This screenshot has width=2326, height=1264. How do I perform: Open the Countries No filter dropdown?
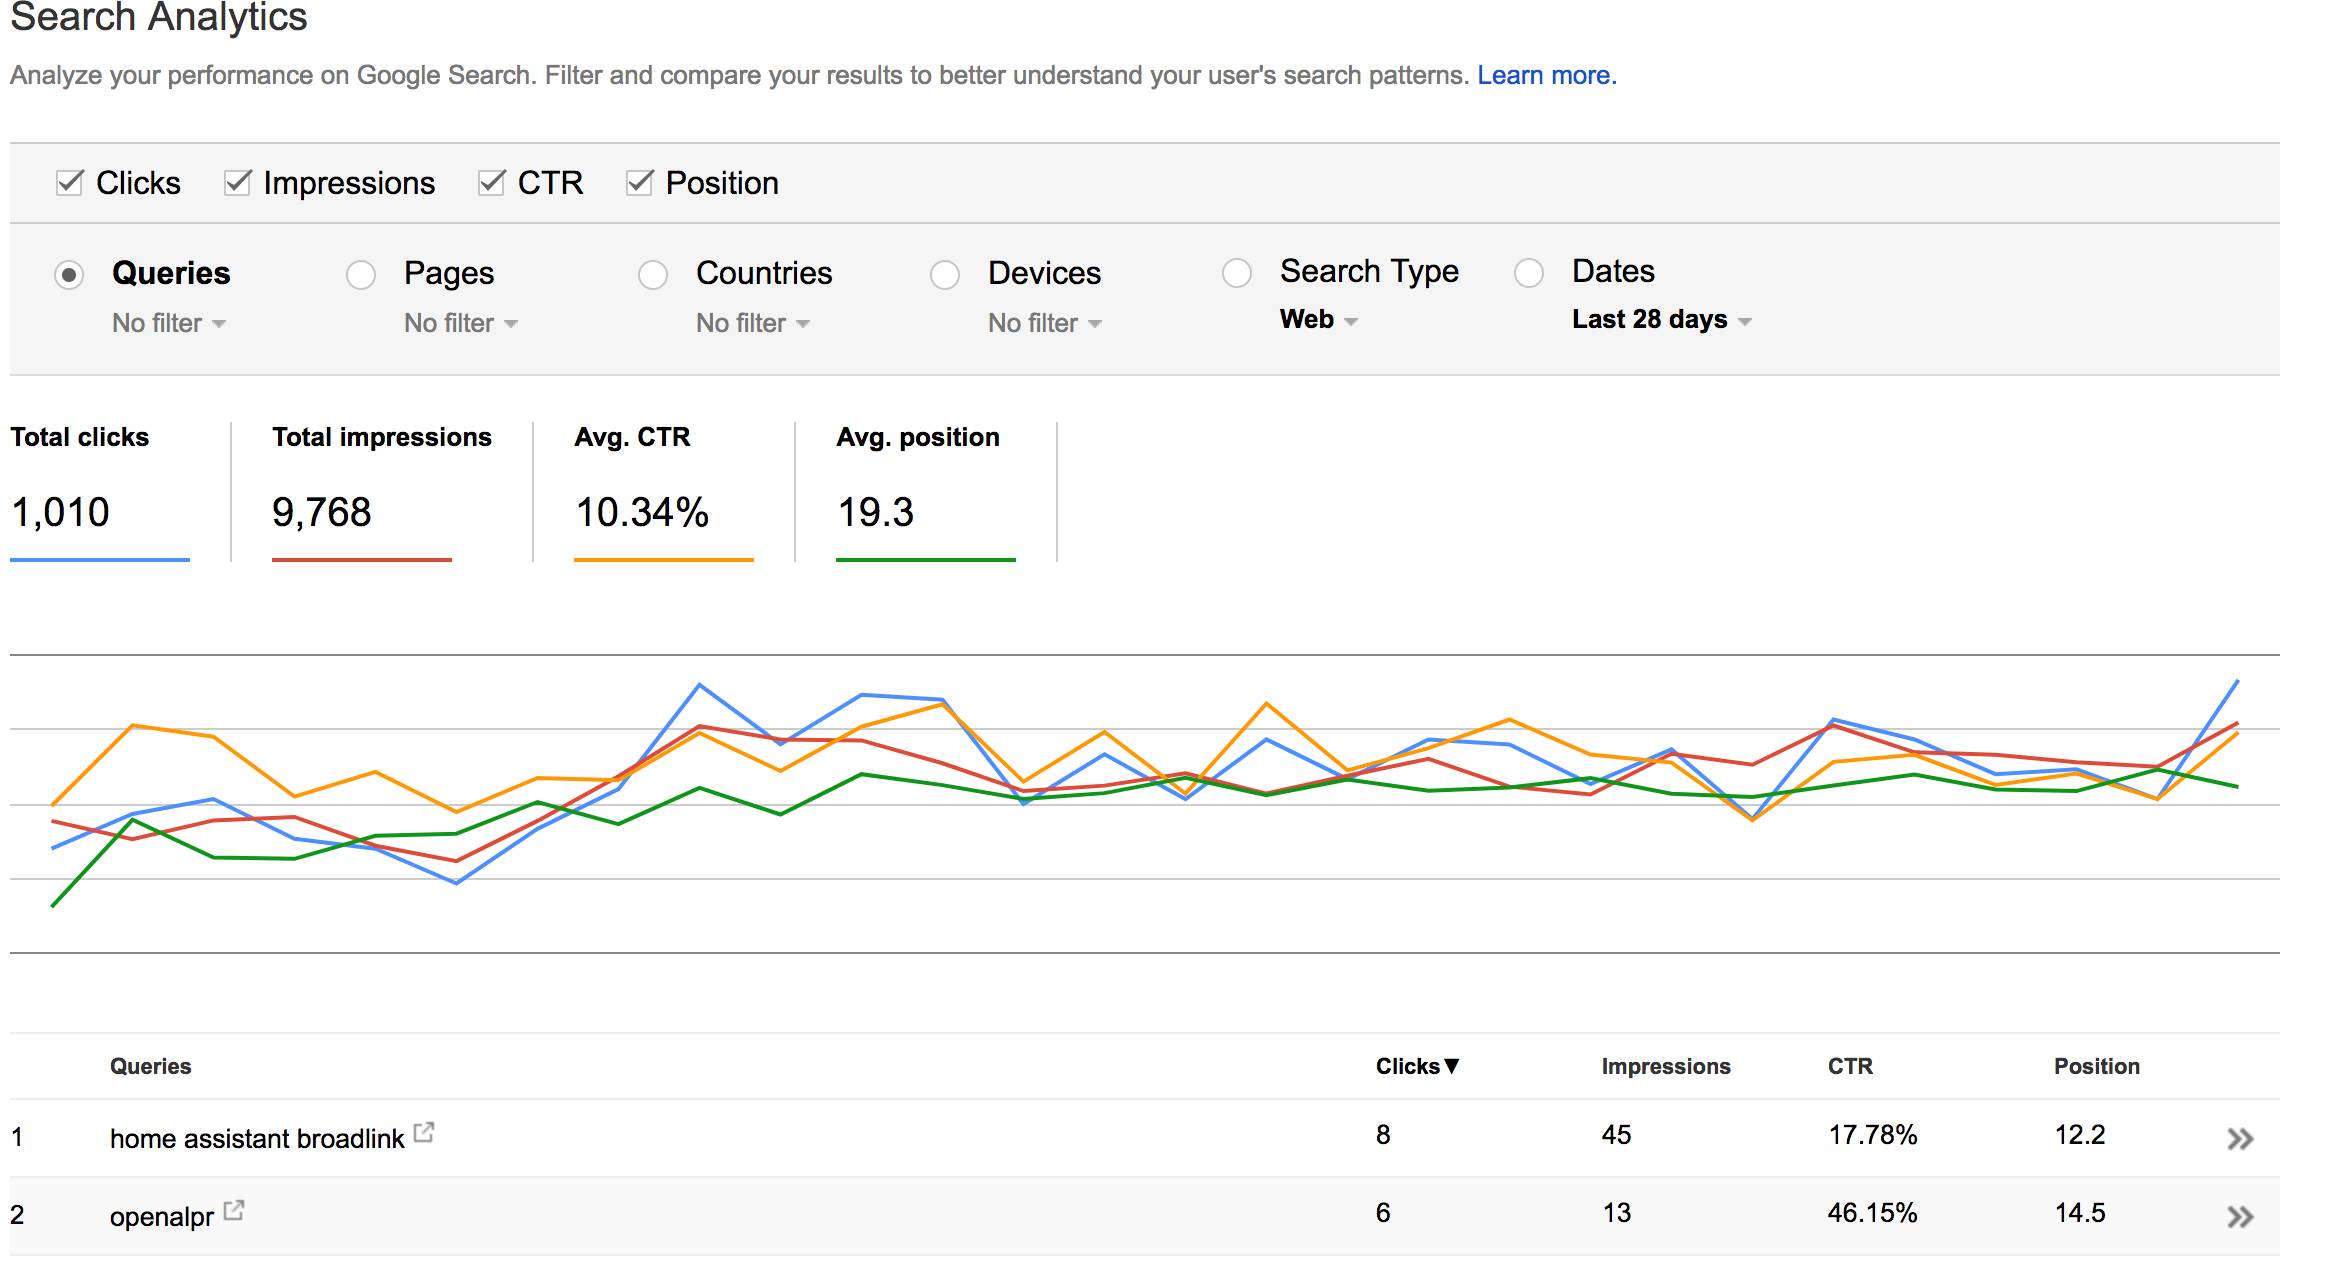pos(752,323)
